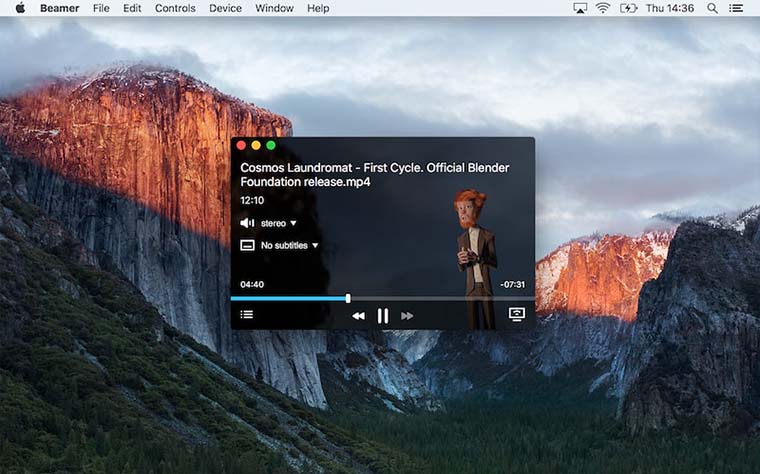
Task: Open the playlist icon in Beamer
Action: (247, 315)
